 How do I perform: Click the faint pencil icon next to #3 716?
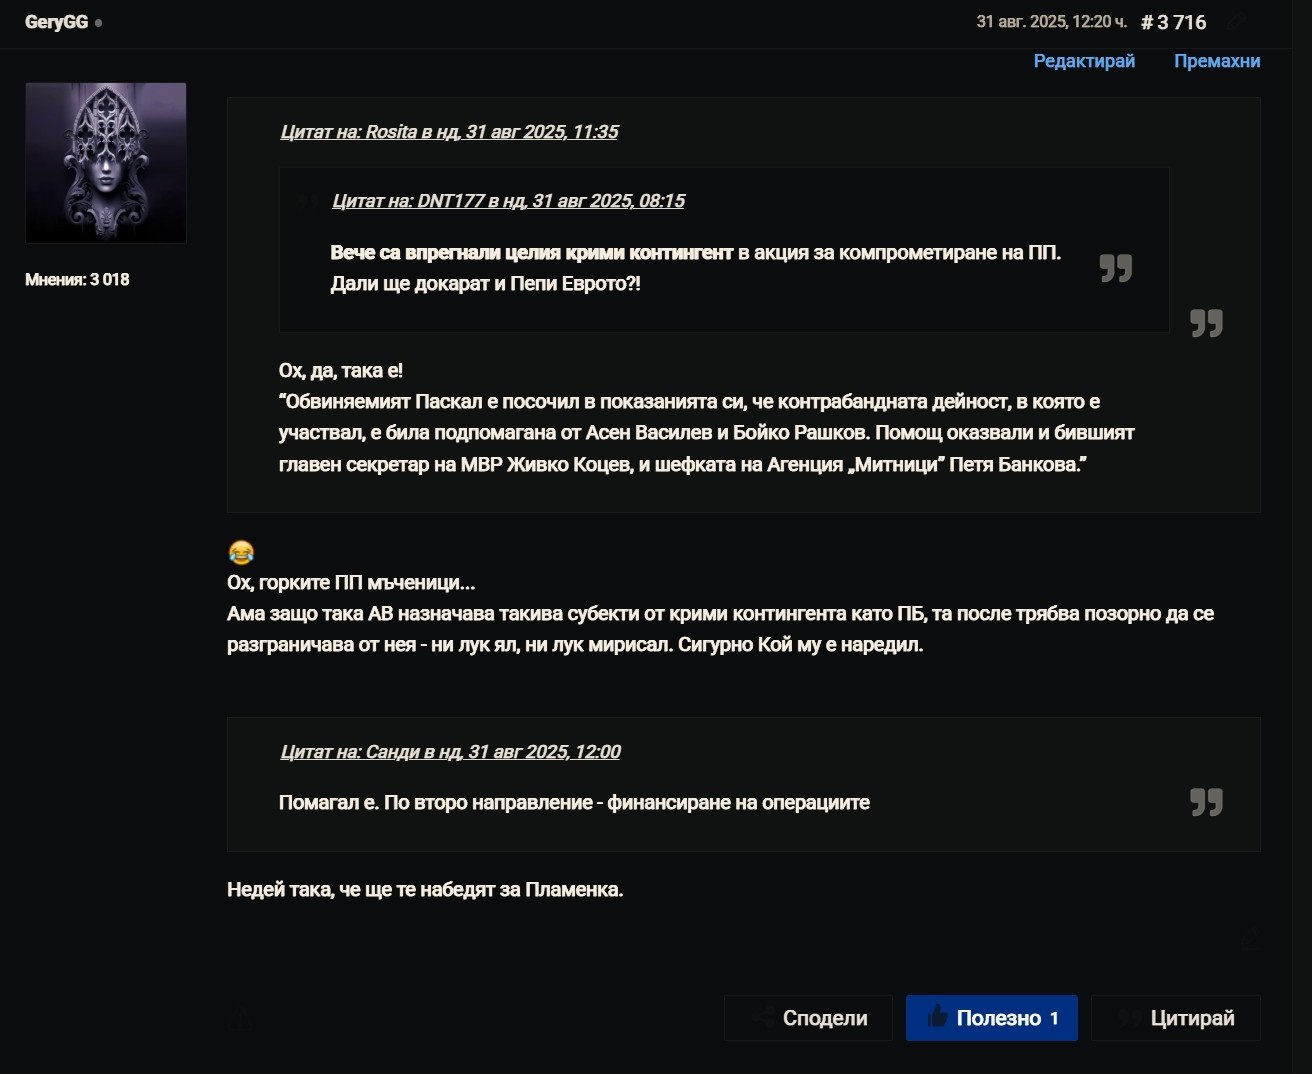[1236, 21]
